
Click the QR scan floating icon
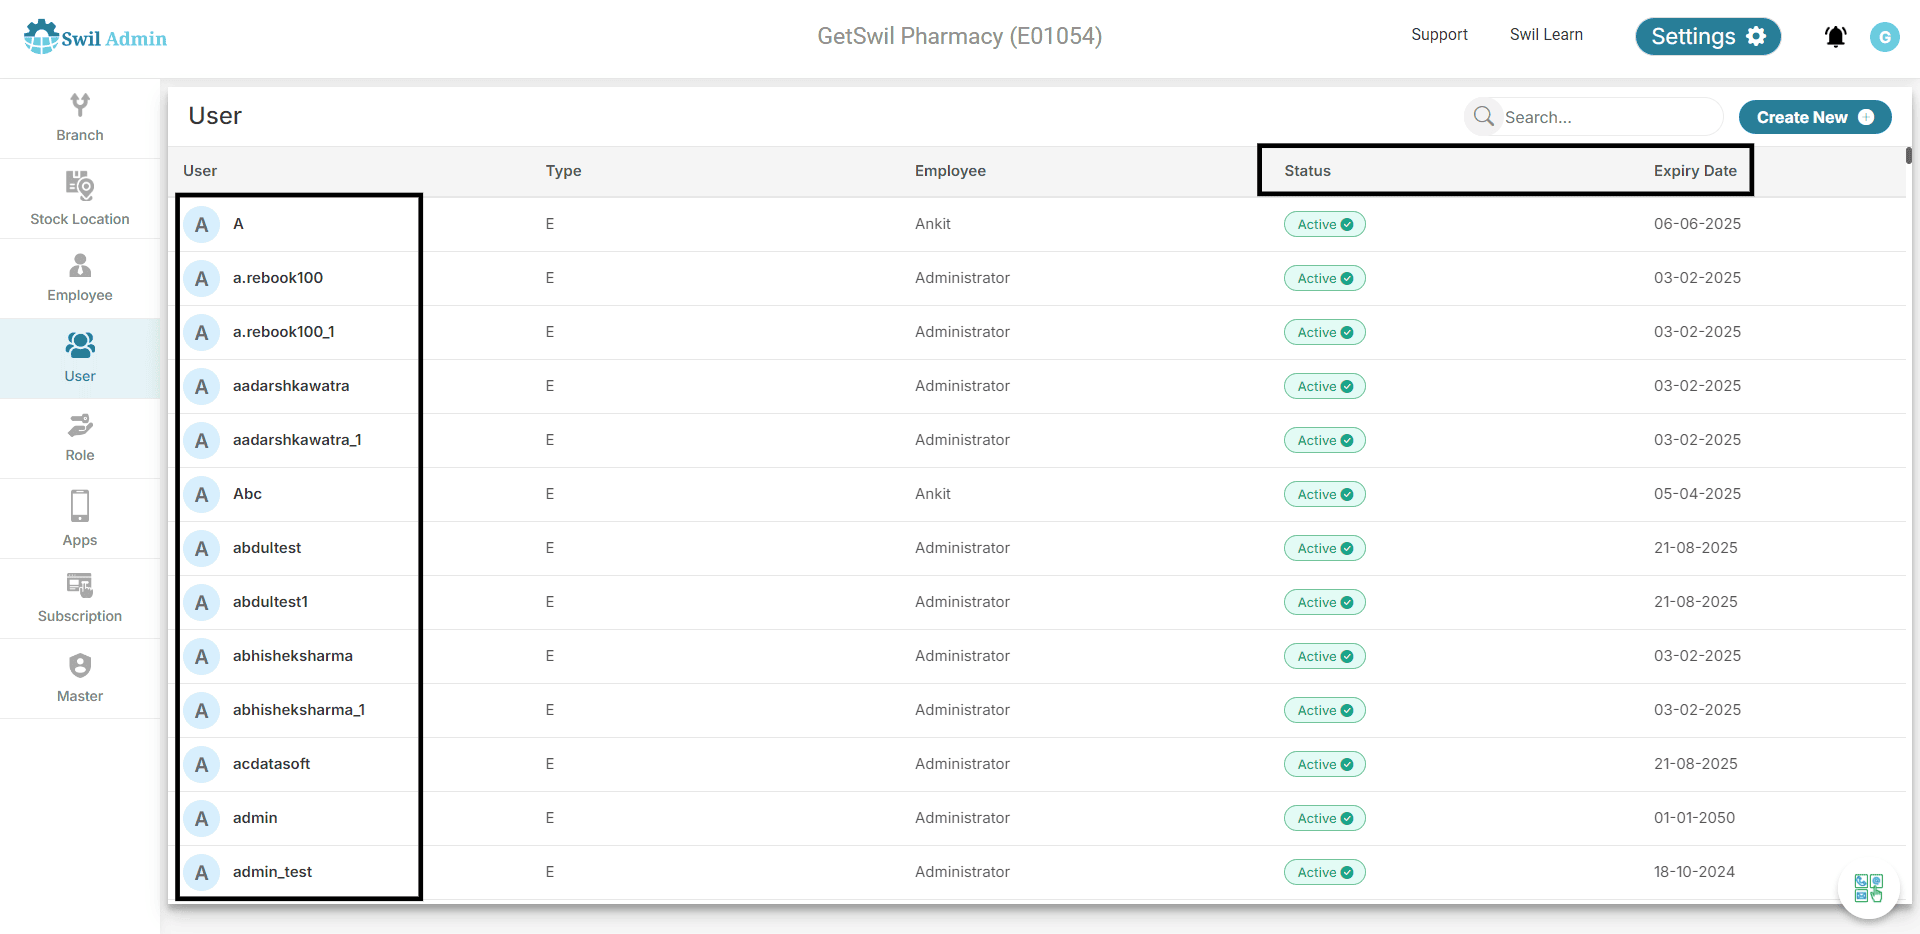click(1868, 887)
